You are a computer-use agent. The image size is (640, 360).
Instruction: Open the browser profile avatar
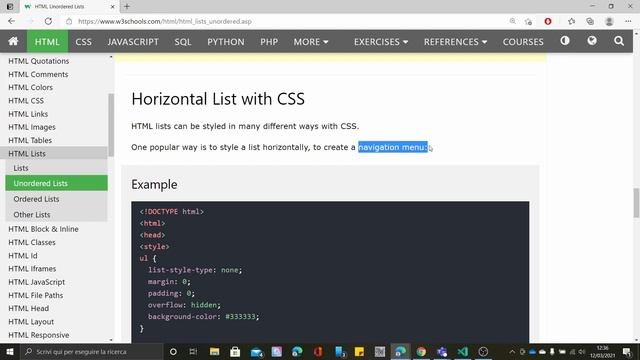pyautogui.click(x=609, y=21)
